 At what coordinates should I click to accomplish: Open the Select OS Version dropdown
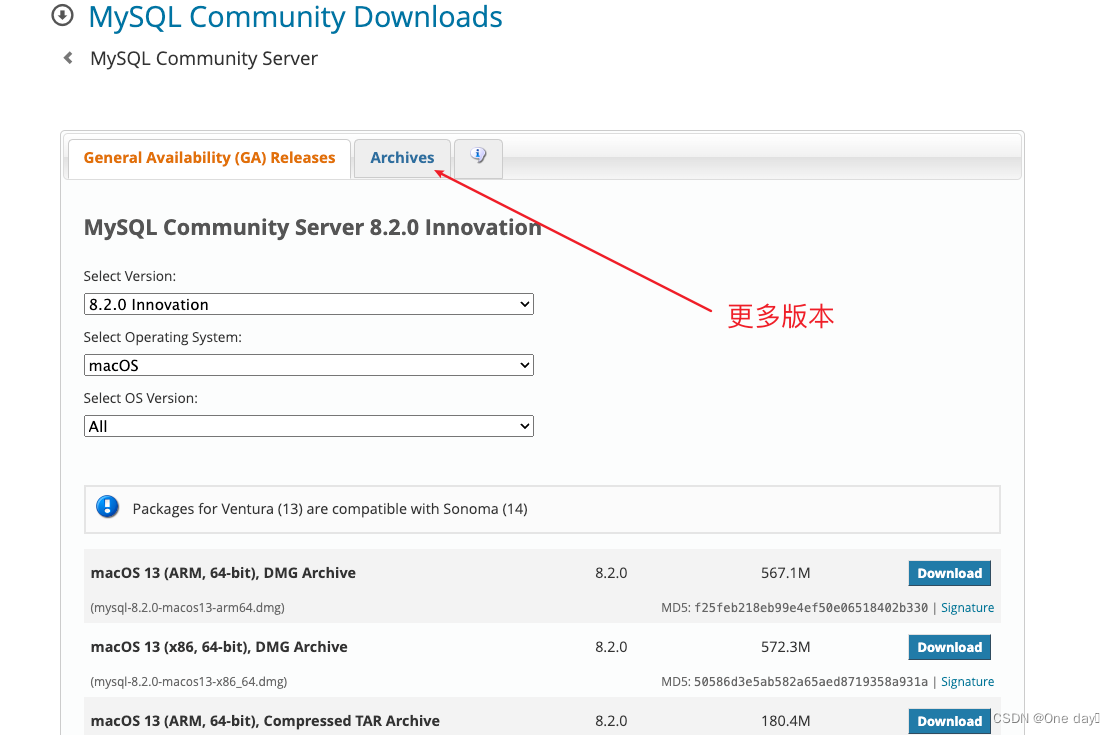(x=308, y=426)
